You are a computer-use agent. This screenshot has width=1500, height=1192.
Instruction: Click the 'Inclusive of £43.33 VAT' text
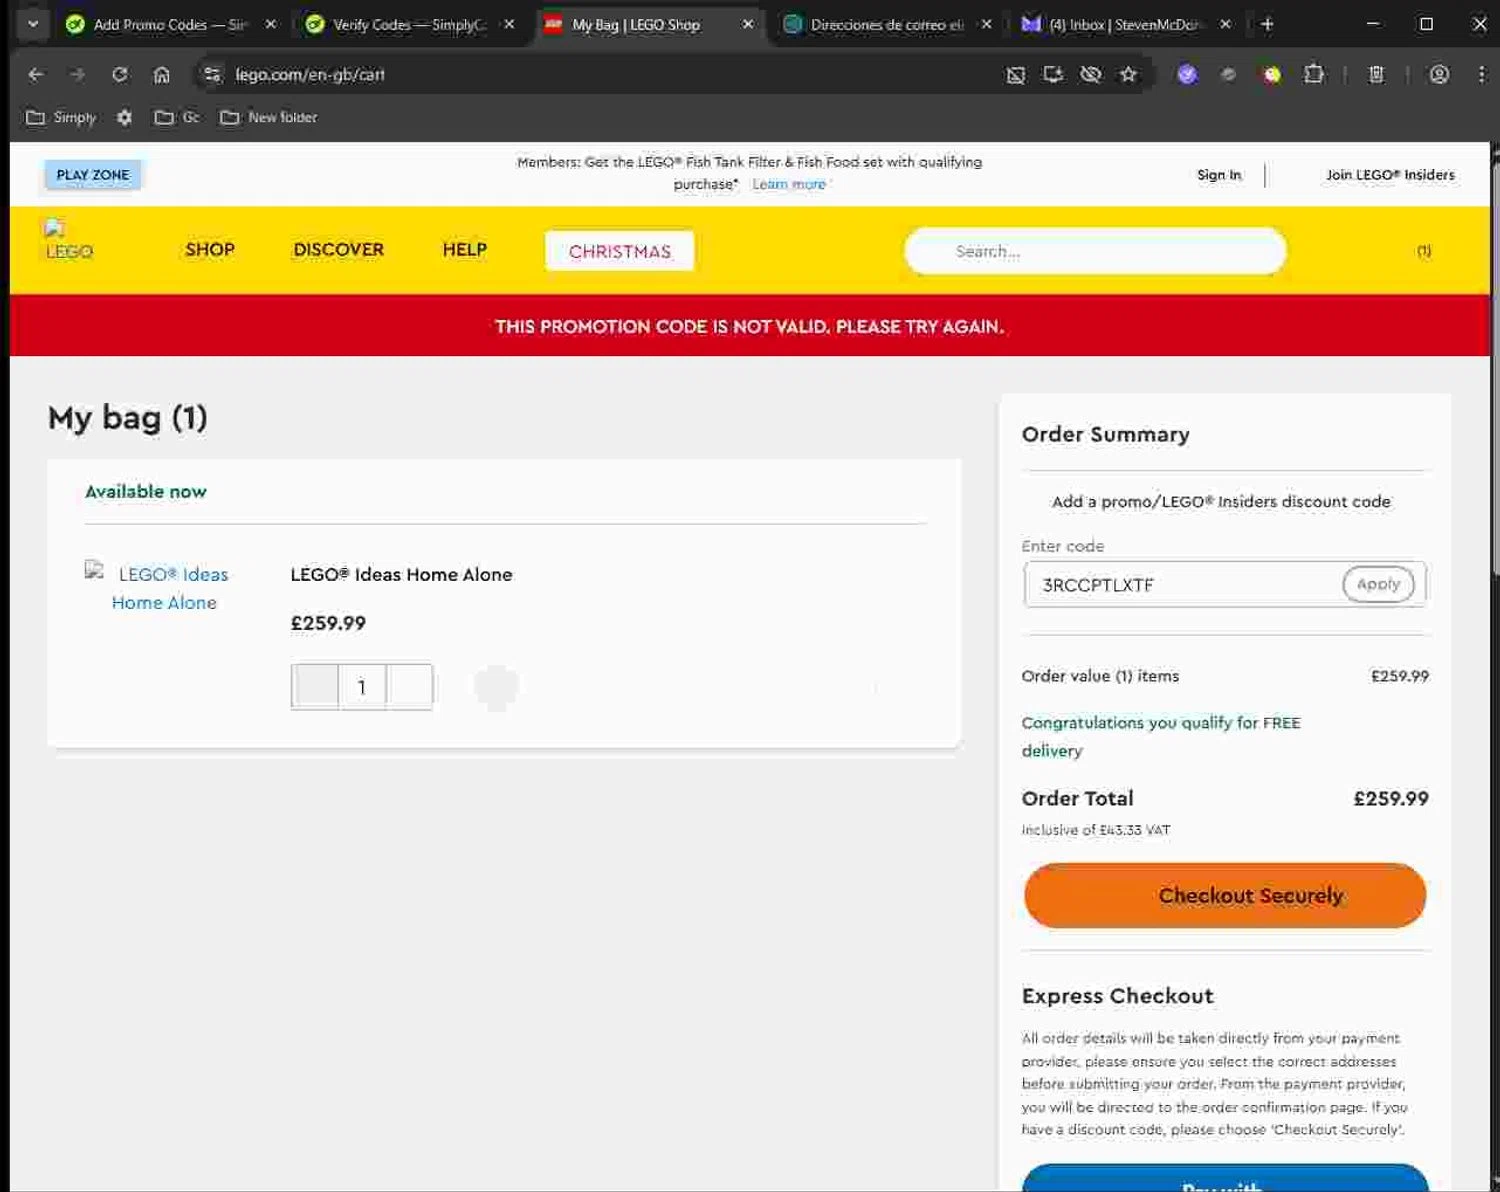tap(1095, 830)
